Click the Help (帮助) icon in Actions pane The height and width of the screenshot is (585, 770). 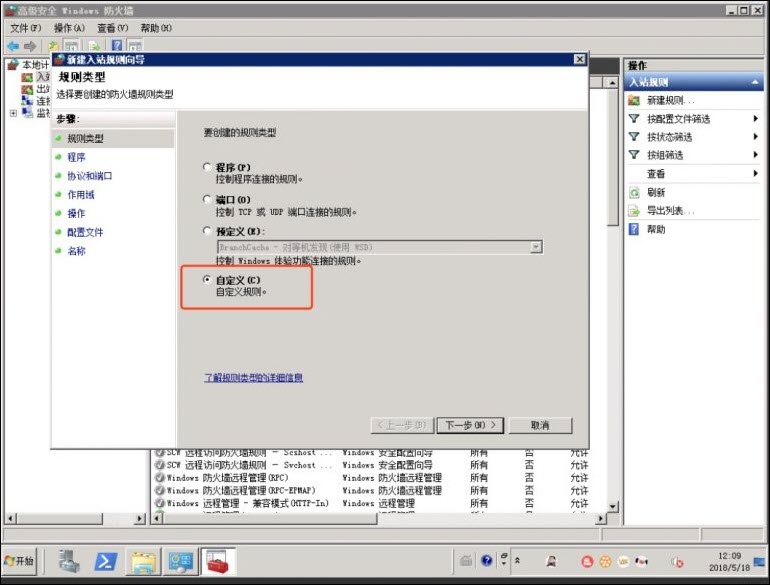pyautogui.click(x=634, y=229)
